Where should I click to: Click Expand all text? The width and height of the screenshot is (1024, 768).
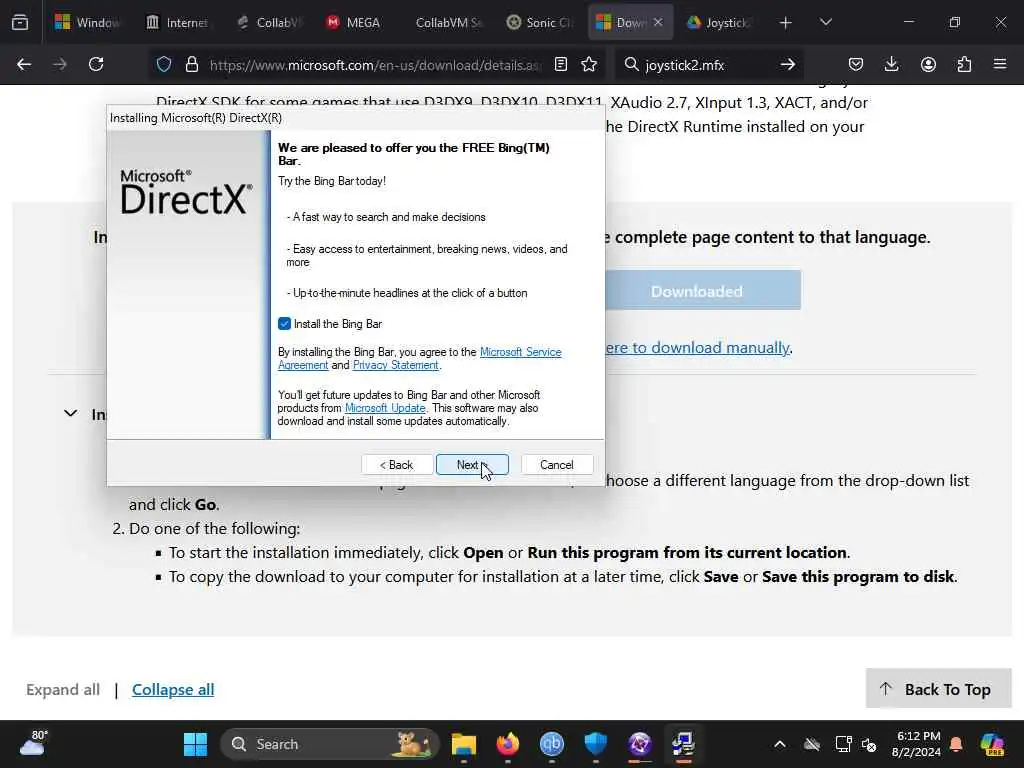click(63, 690)
